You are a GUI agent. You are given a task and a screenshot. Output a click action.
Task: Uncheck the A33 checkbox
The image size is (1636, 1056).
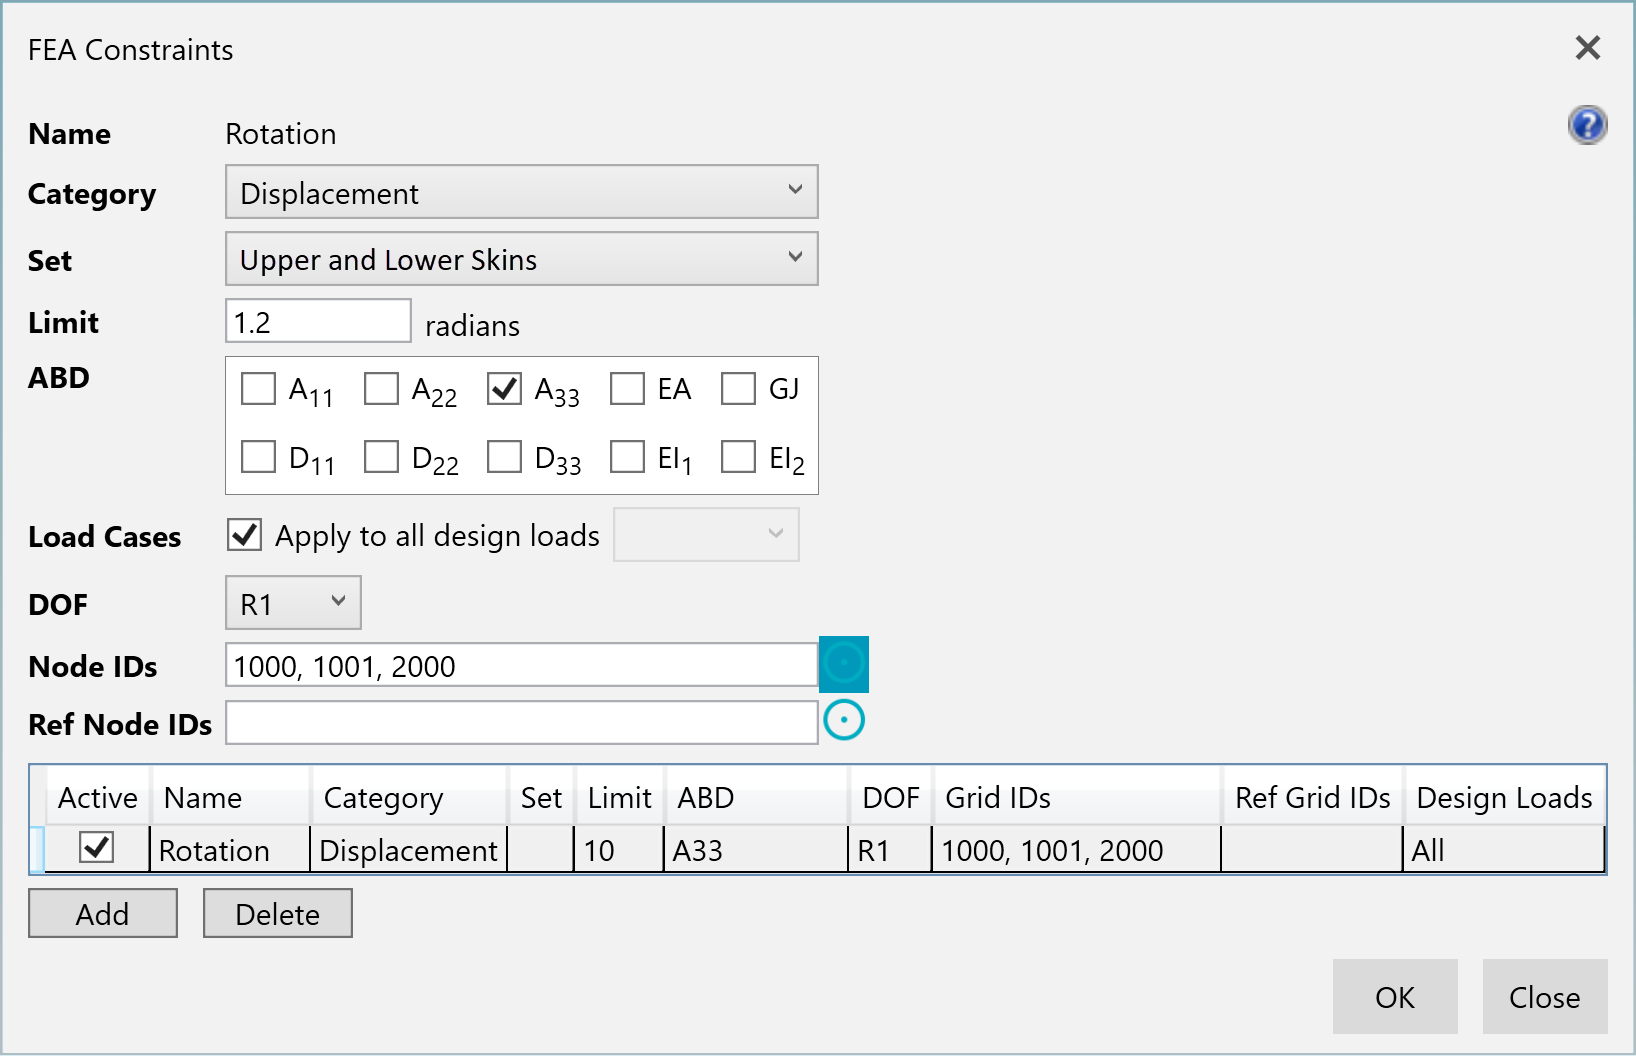click(504, 388)
